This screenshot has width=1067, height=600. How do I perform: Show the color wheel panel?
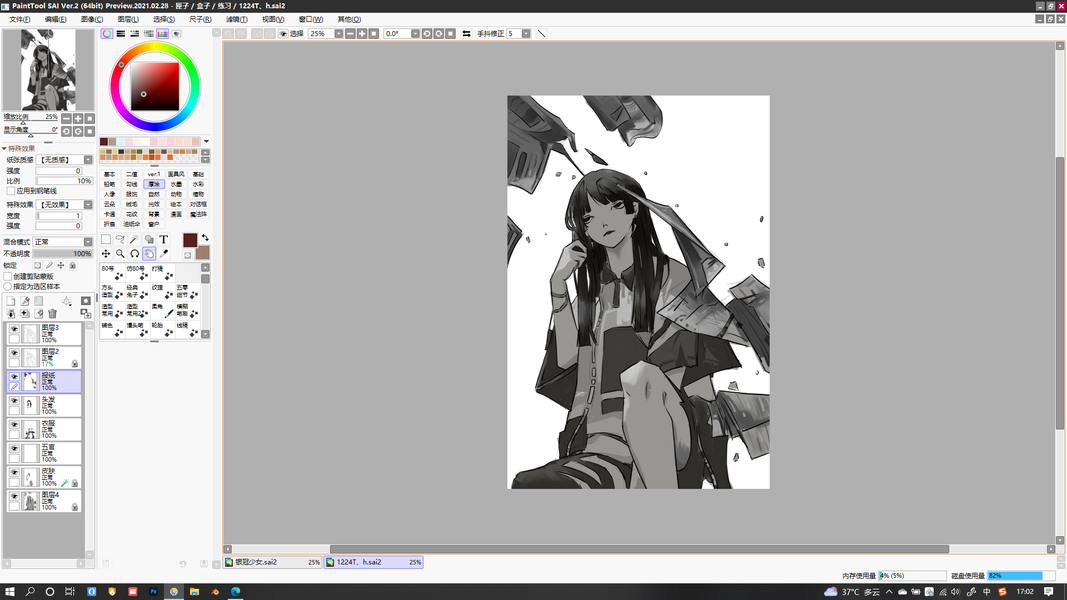point(107,33)
